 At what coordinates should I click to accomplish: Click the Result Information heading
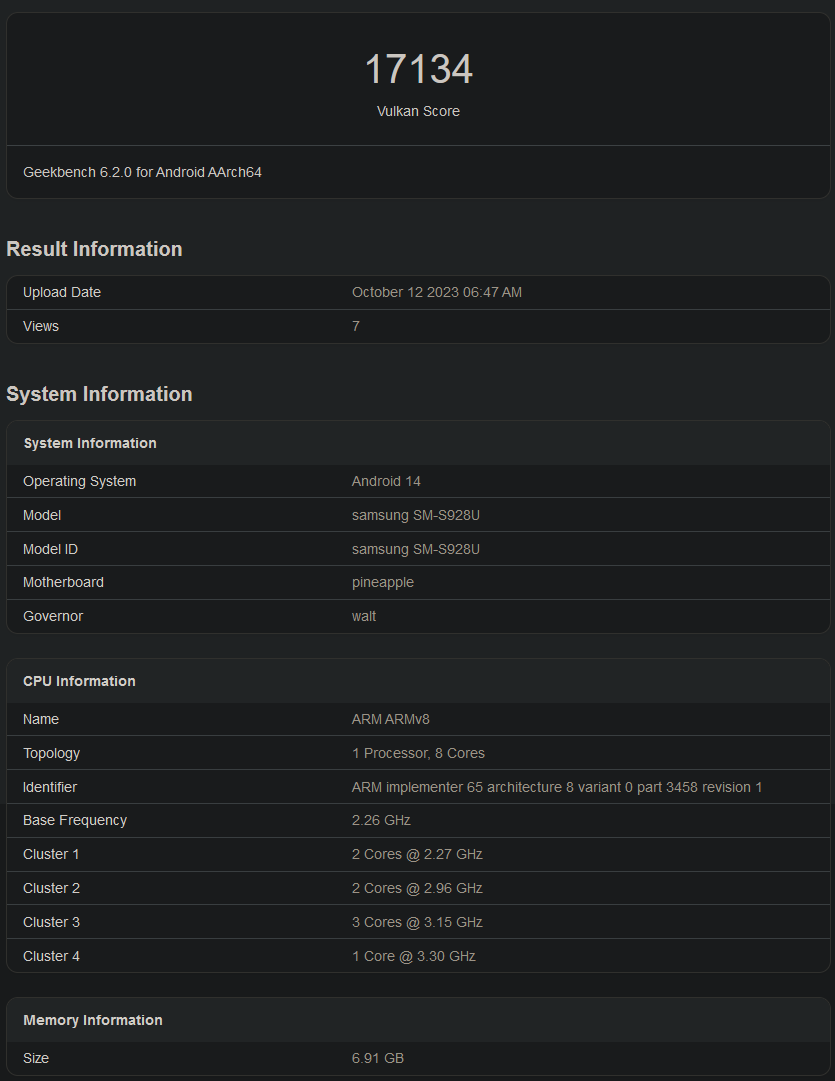(x=94, y=249)
